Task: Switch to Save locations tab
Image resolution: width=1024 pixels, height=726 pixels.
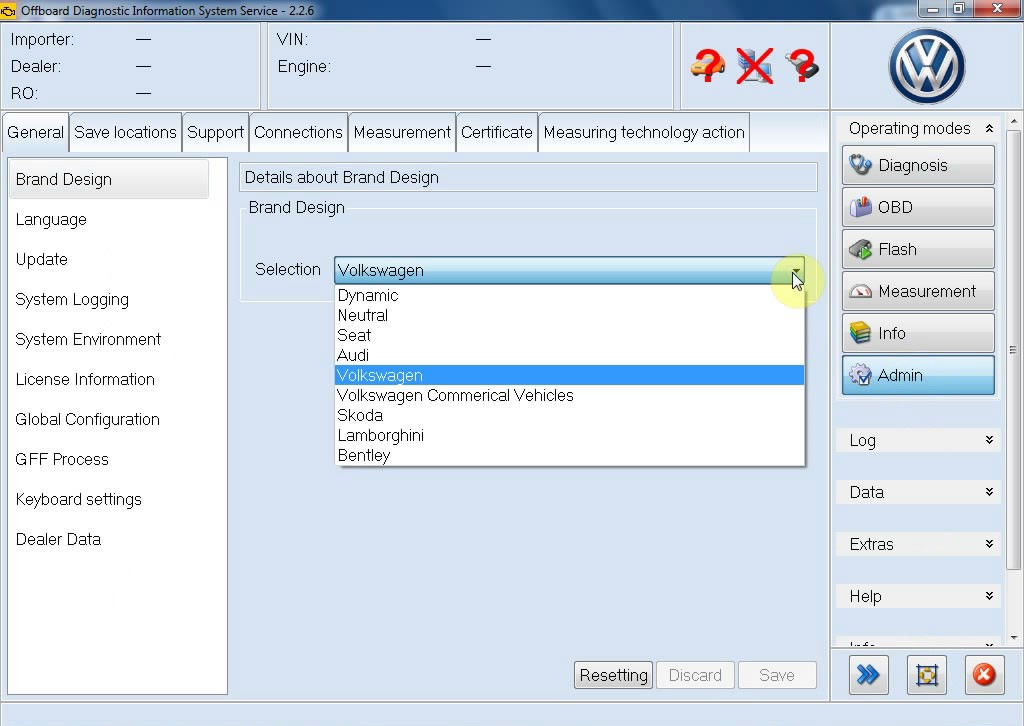Action: (x=125, y=133)
